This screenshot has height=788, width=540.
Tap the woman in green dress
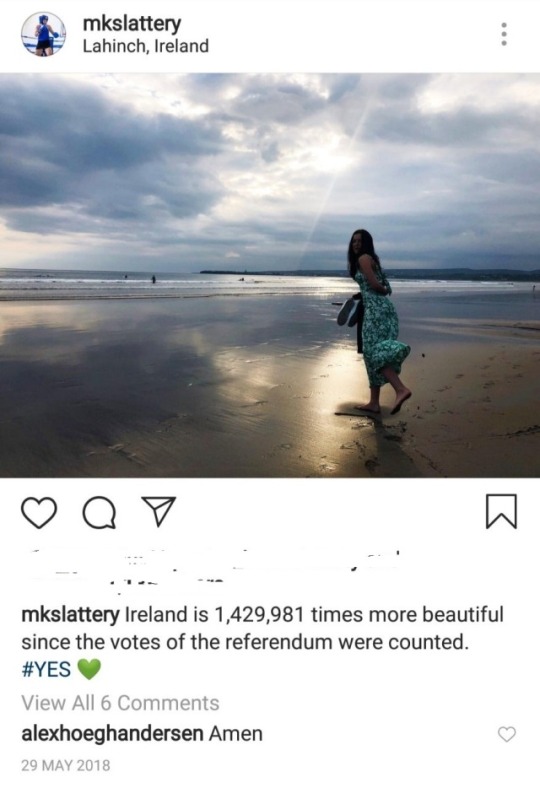[x=375, y=322]
